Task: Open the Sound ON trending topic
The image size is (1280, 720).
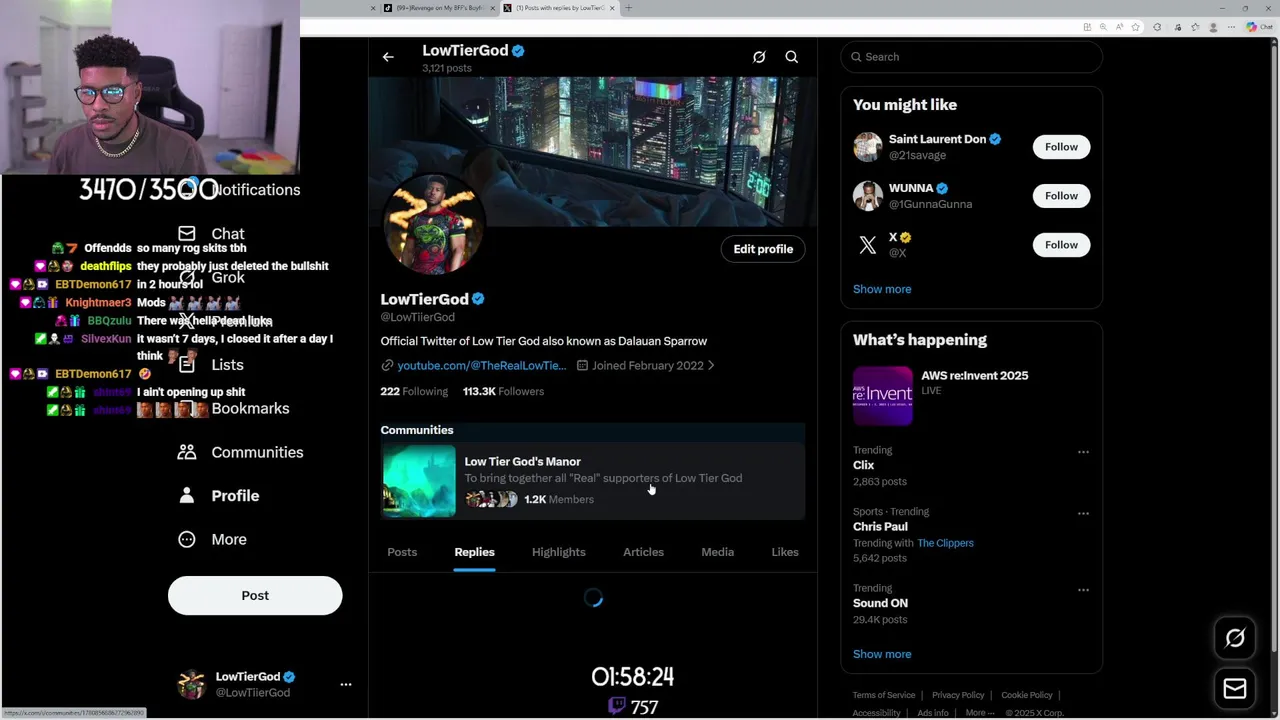Action: click(x=880, y=604)
